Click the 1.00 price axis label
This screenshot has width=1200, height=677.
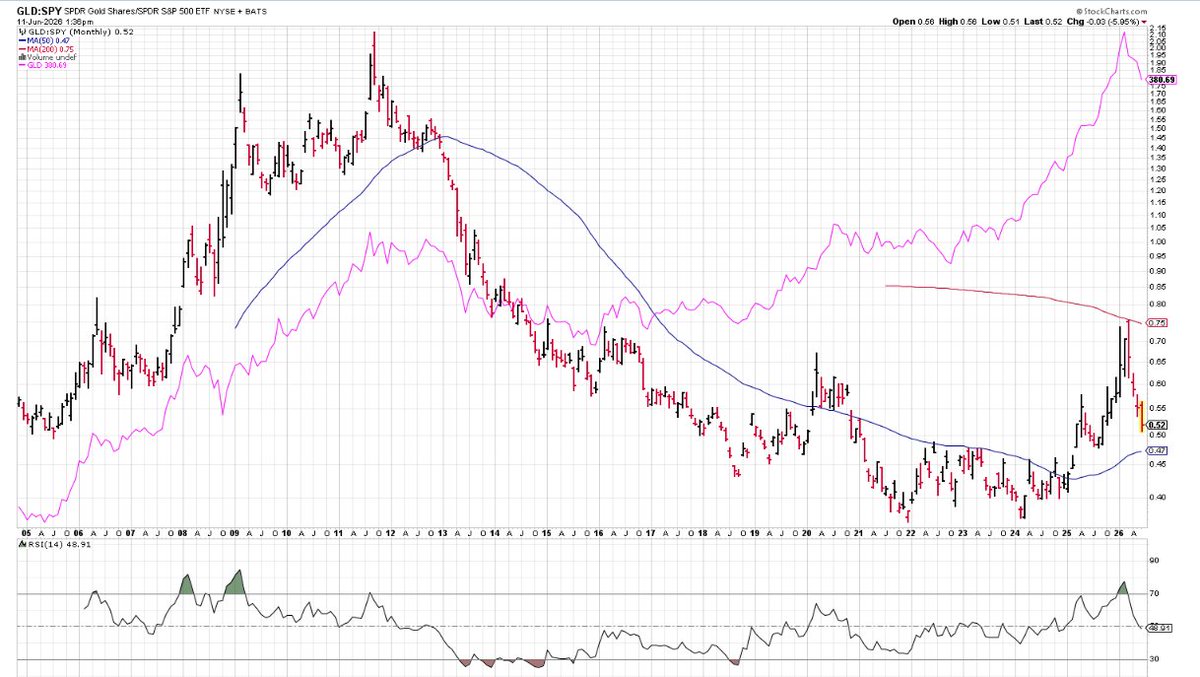click(x=1157, y=241)
